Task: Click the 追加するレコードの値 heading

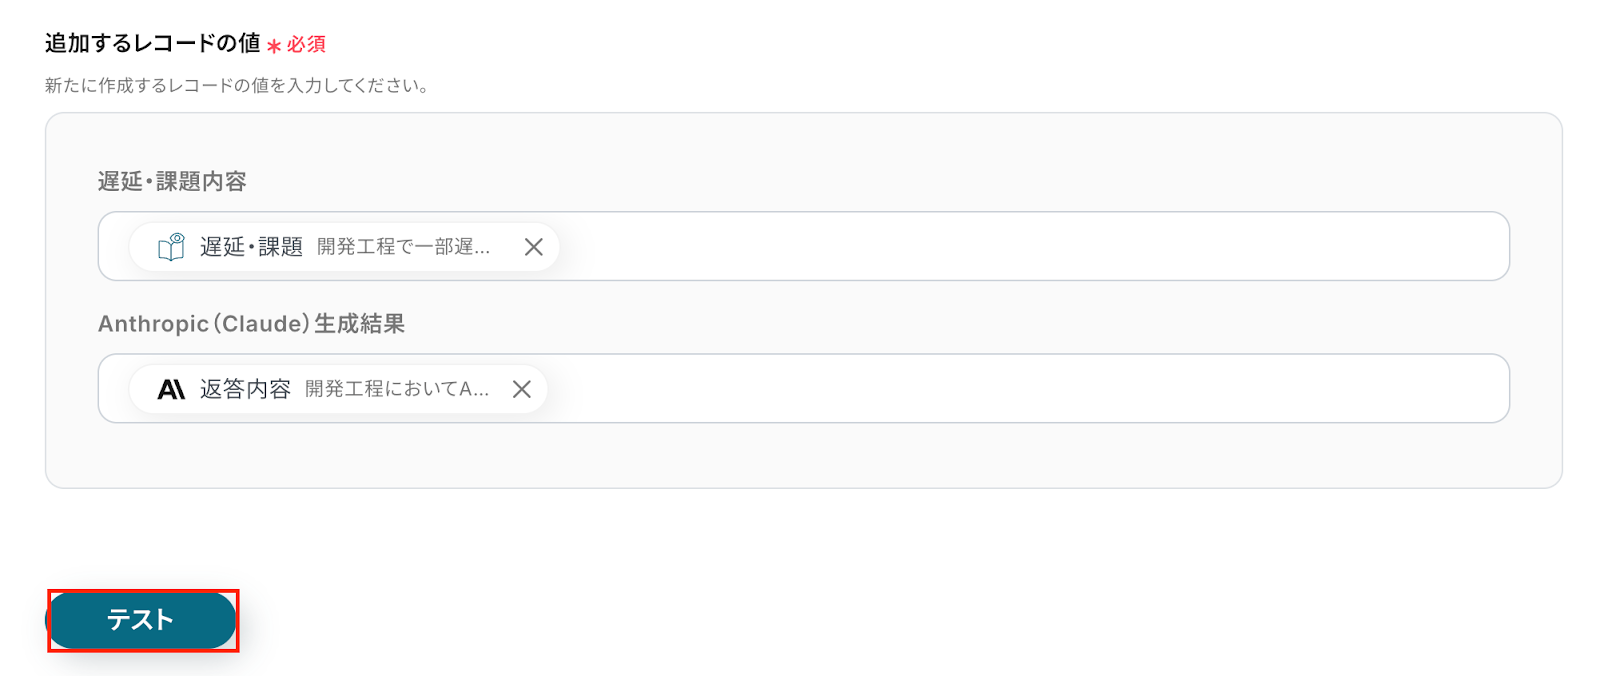Action: tap(152, 44)
